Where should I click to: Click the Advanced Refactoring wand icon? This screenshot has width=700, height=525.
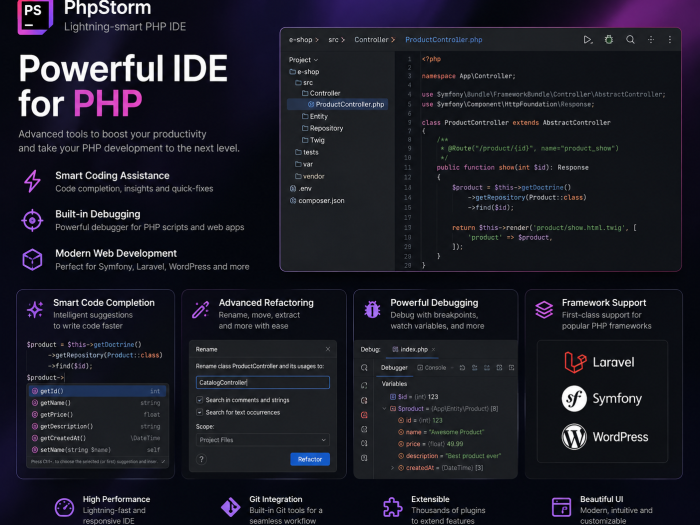click(x=200, y=309)
